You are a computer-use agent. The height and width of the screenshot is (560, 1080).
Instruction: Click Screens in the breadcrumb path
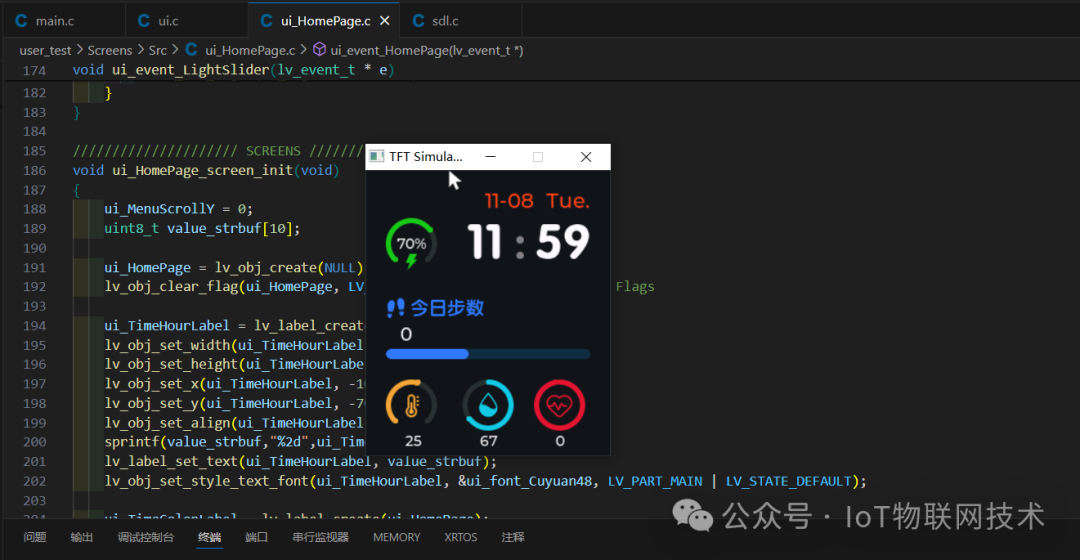(x=110, y=50)
